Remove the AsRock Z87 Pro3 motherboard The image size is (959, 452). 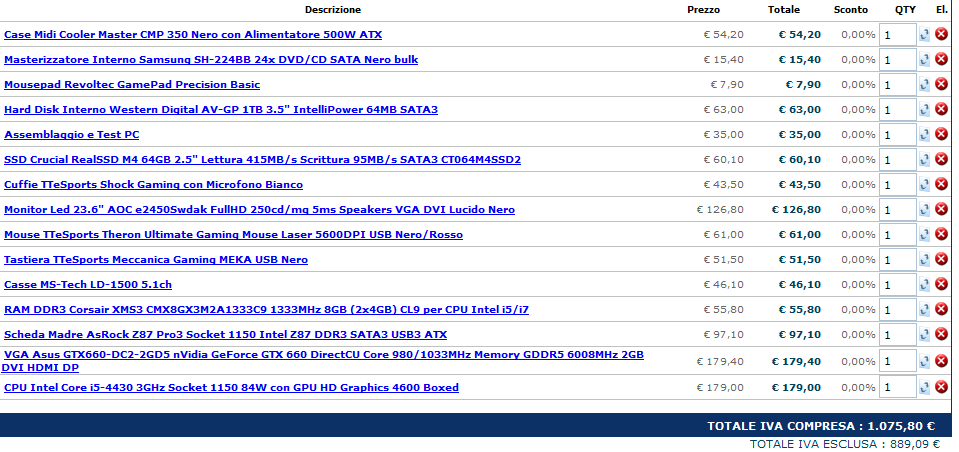click(x=941, y=335)
